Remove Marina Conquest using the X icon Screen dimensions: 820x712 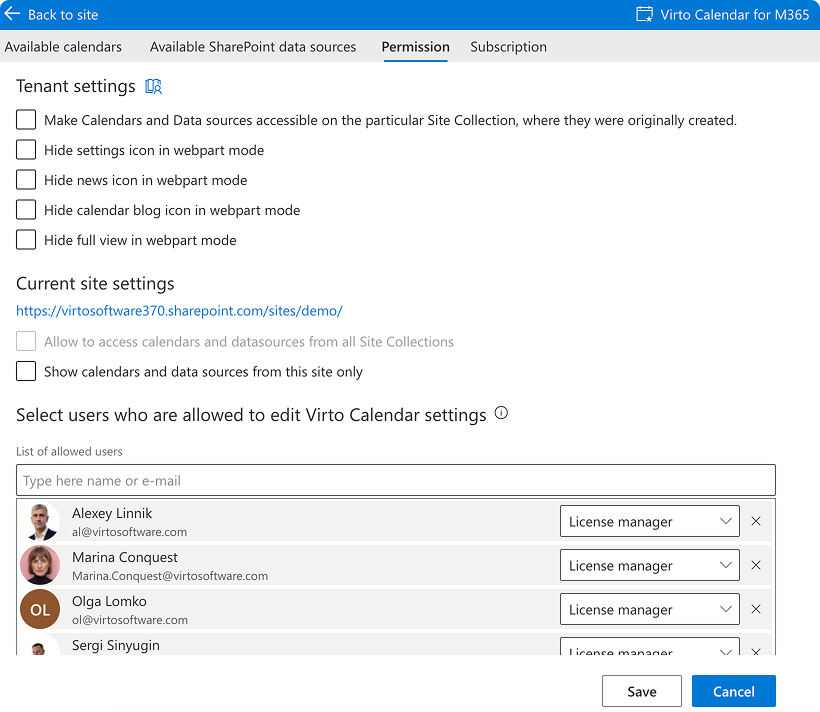[757, 565]
